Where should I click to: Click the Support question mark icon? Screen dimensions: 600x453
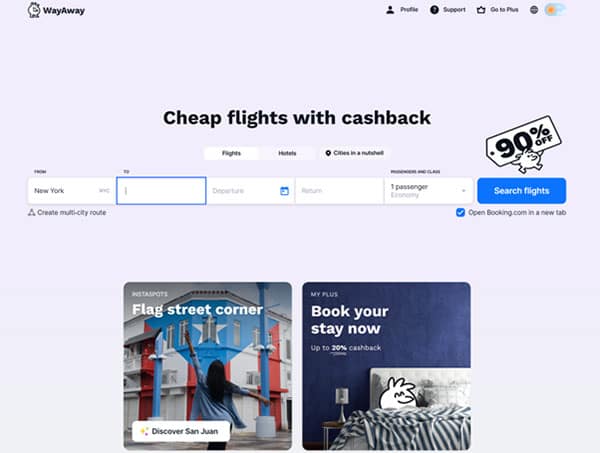tap(434, 10)
